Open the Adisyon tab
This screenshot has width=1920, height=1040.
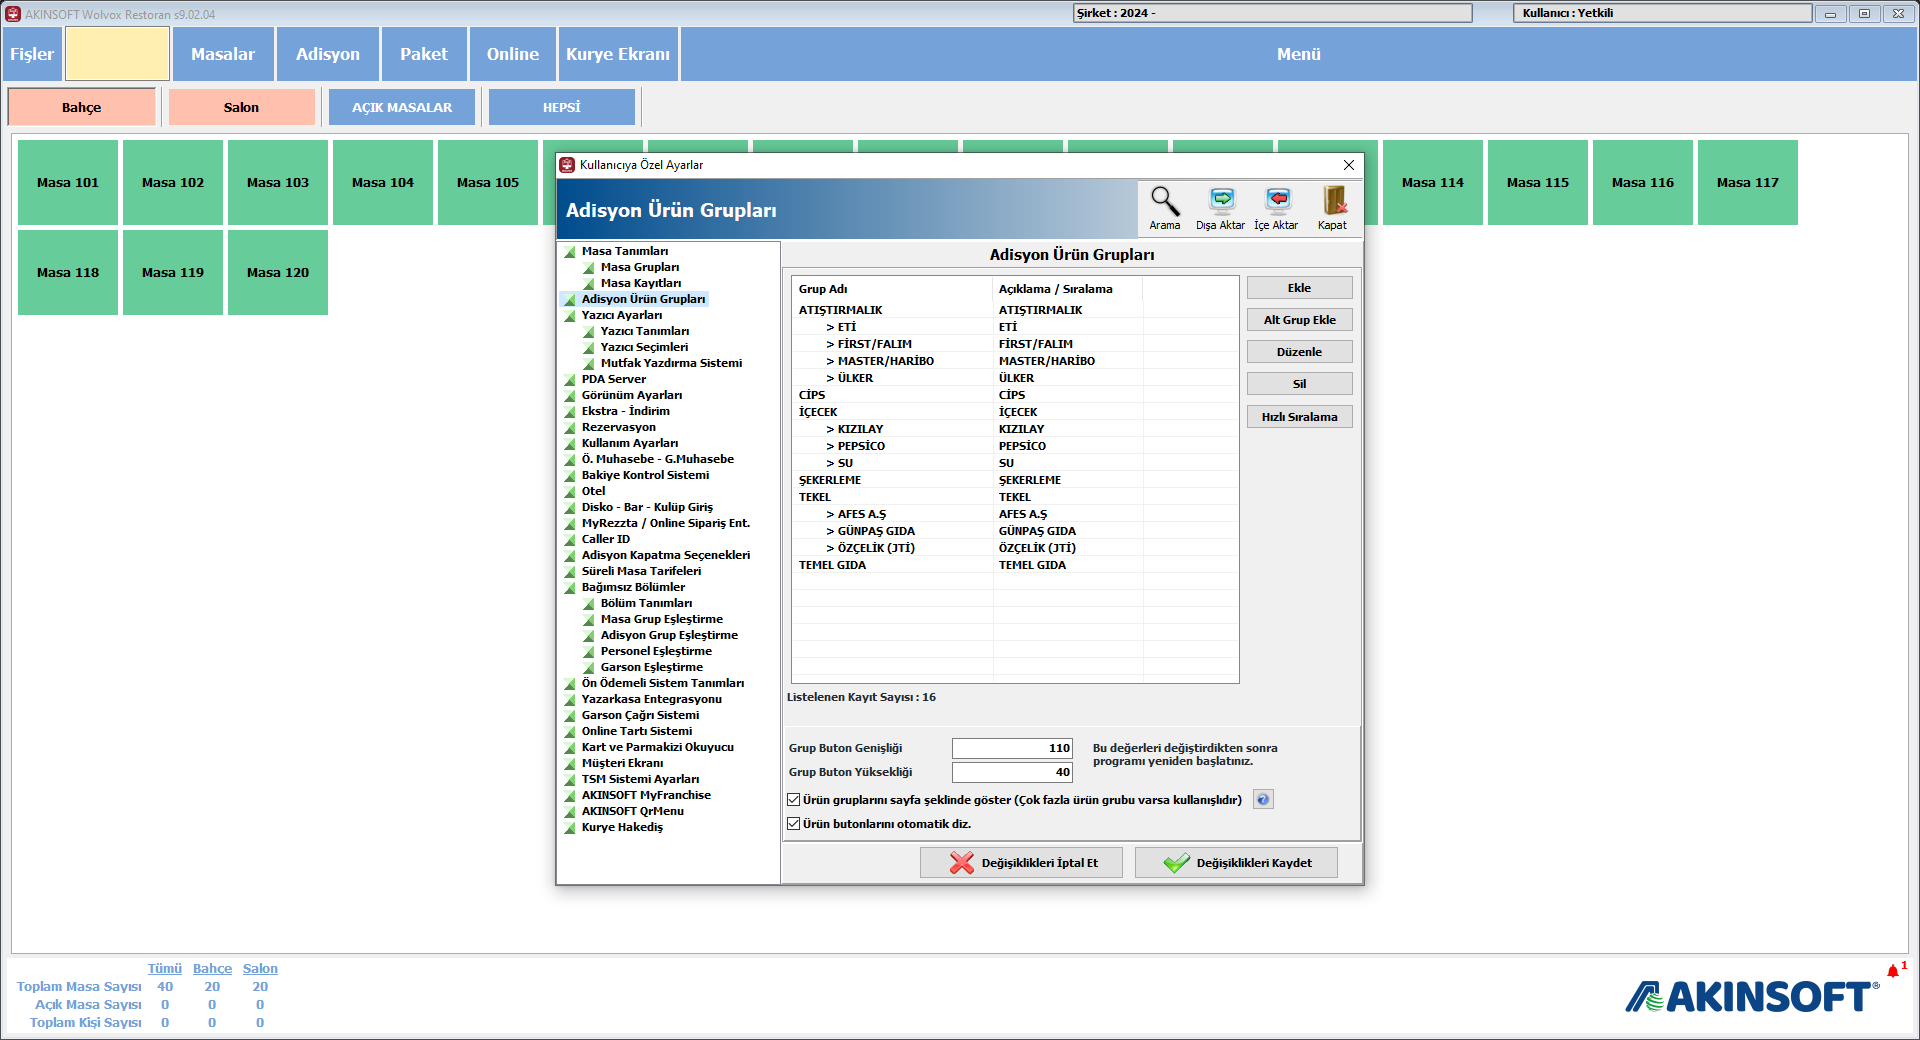328,54
